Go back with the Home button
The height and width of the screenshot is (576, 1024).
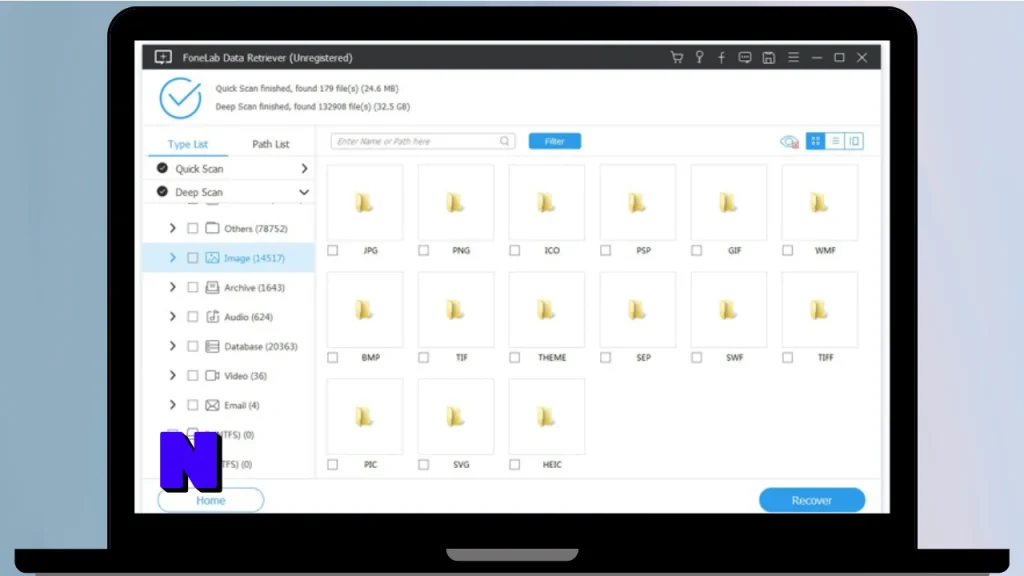coord(210,500)
